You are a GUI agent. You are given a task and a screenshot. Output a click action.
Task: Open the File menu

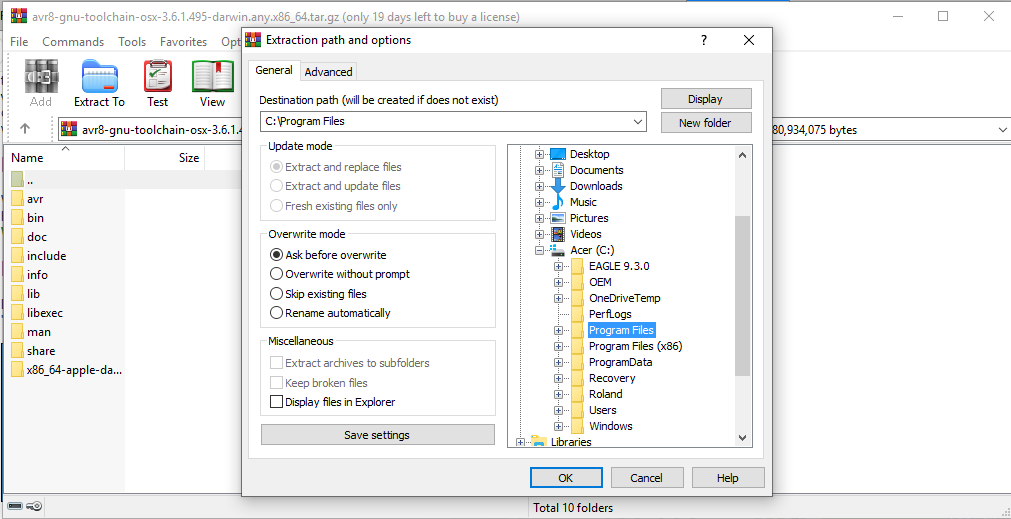pyautogui.click(x=19, y=42)
